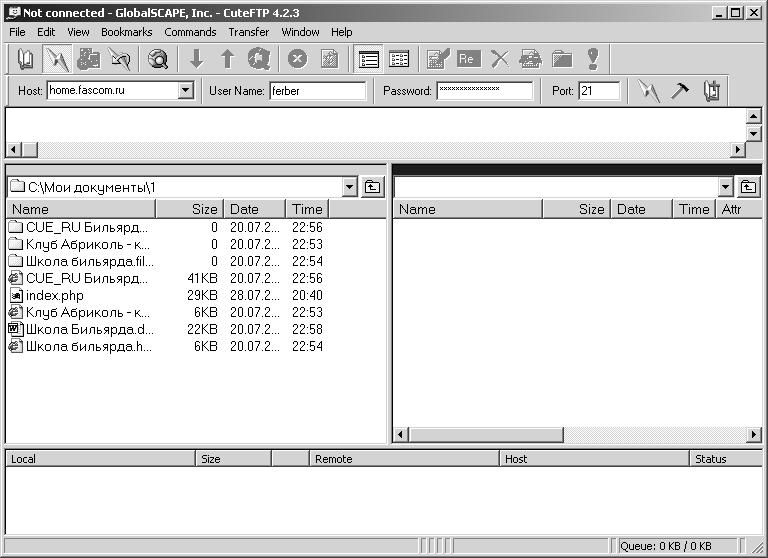Switch to detailed list view
The width and height of the screenshot is (768, 558).
coord(399,59)
